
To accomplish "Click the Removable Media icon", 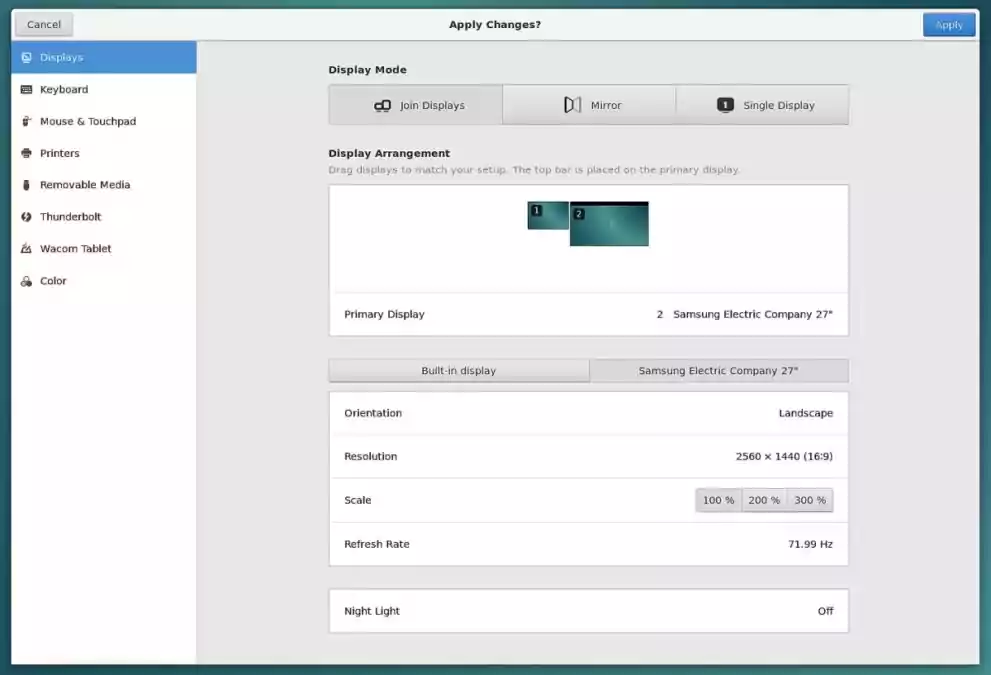I will 26,185.
